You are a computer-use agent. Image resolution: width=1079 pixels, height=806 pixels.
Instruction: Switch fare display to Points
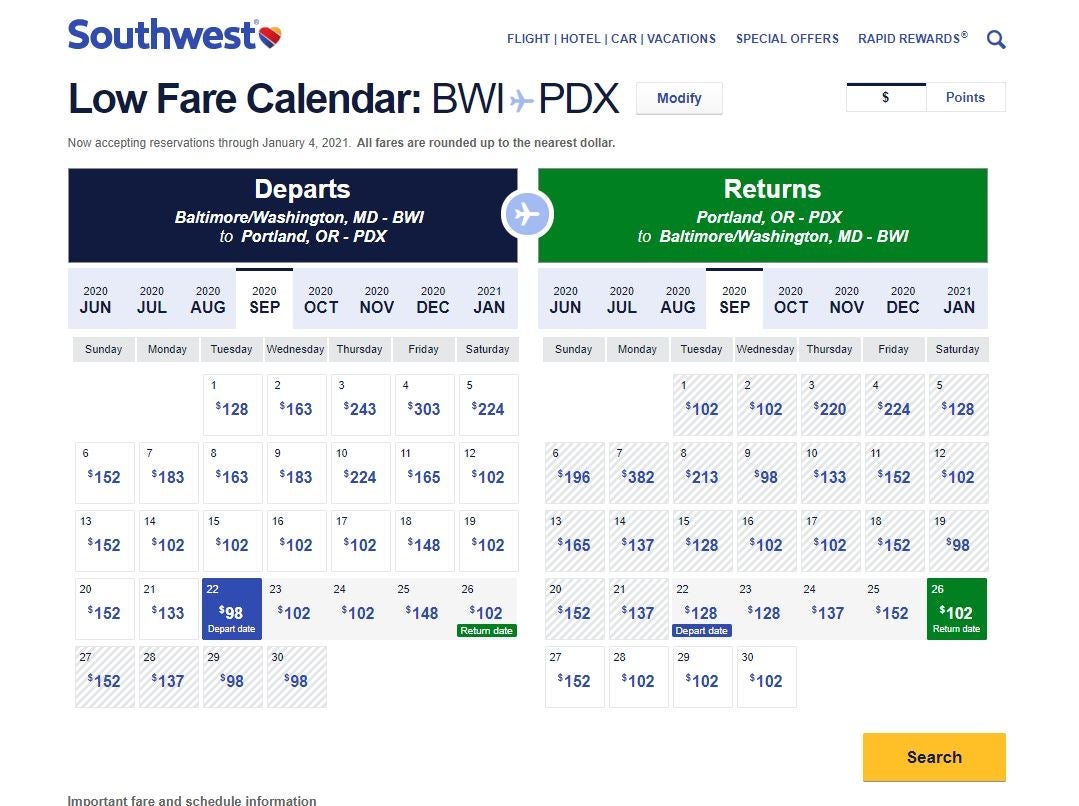[965, 97]
